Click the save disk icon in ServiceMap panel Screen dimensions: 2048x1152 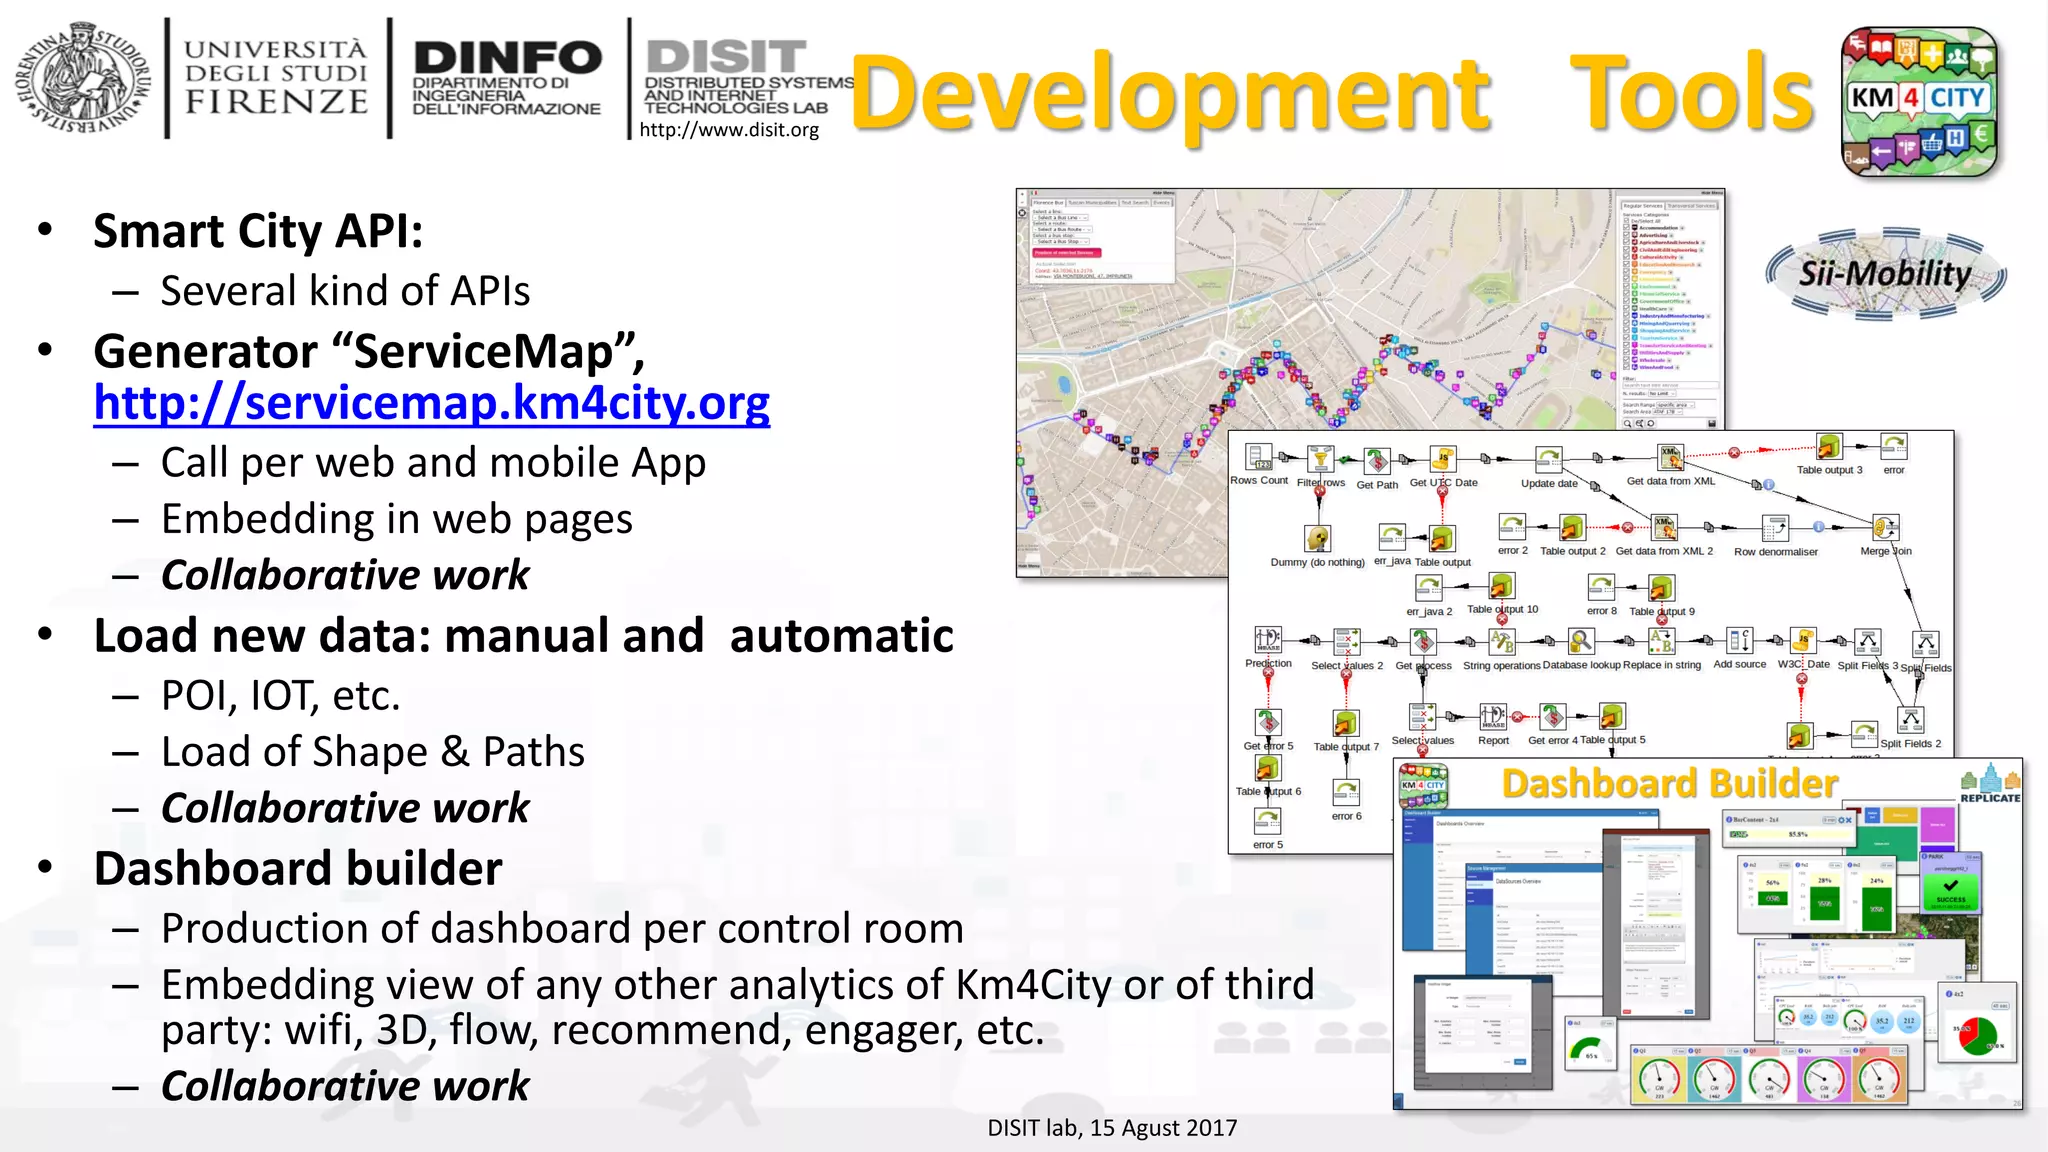1712,424
